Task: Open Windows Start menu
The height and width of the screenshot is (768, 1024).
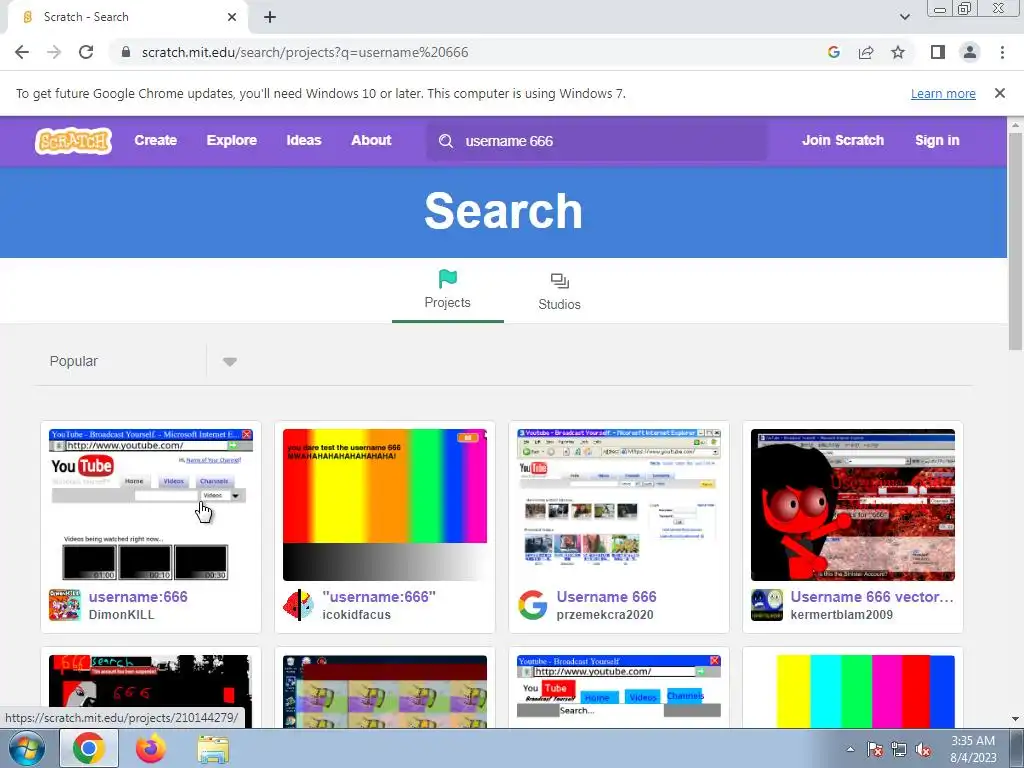Action: pyautogui.click(x=27, y=748)
